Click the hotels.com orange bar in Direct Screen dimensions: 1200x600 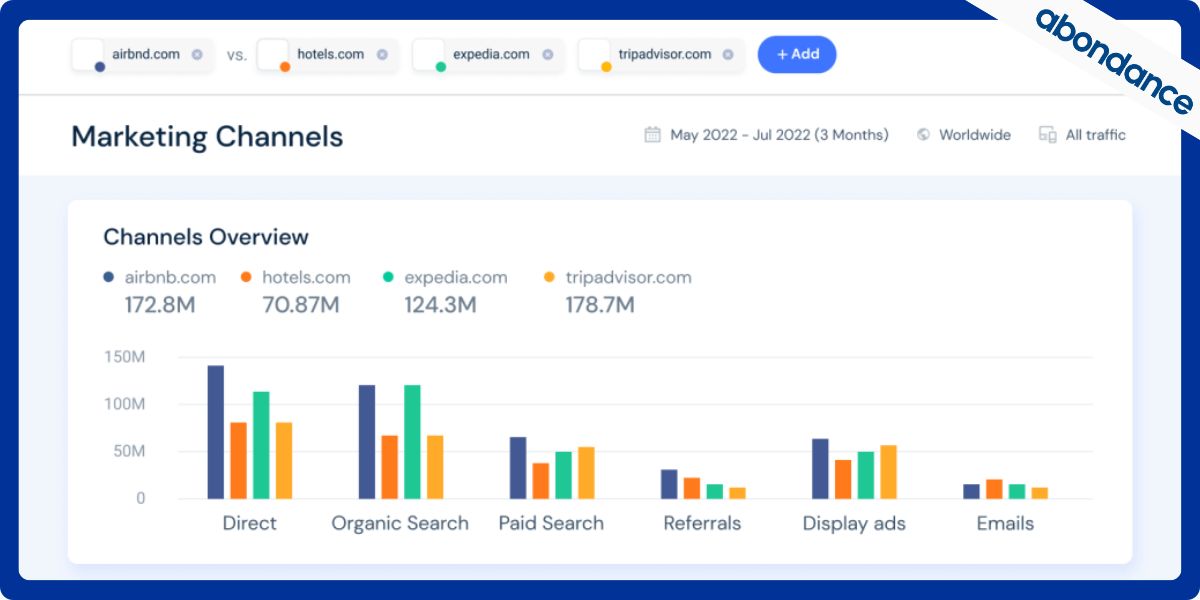(238, 460)
